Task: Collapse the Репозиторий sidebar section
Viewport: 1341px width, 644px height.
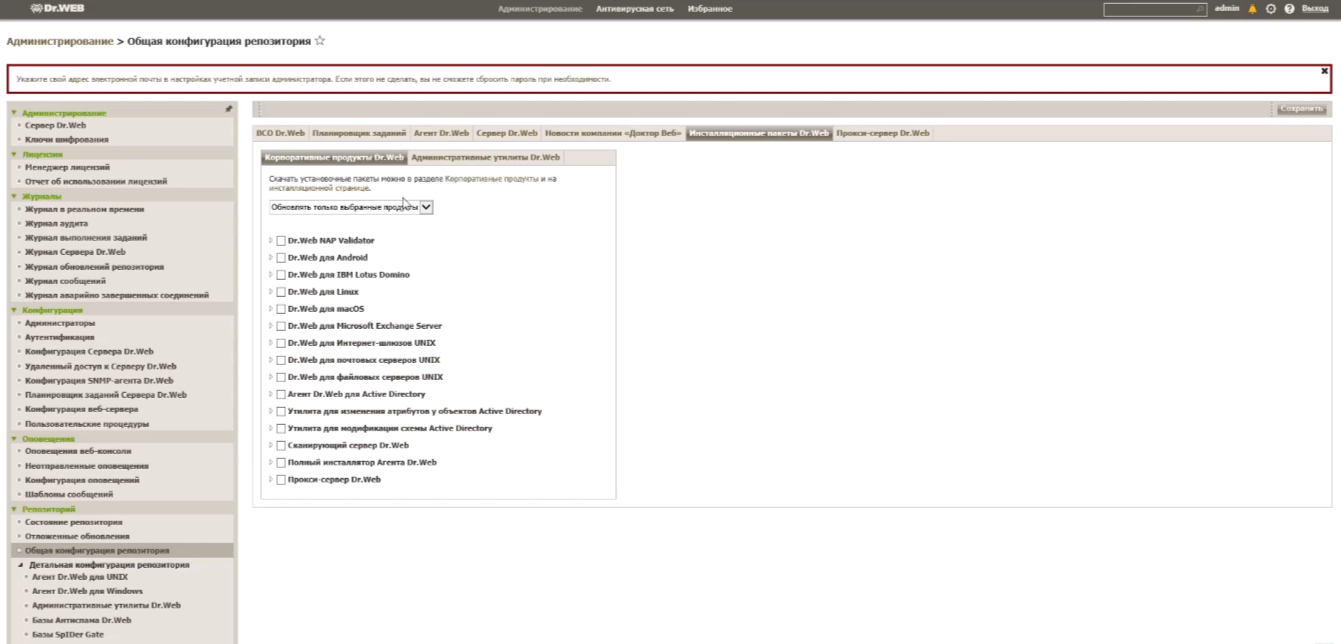Action: (14, 510)
